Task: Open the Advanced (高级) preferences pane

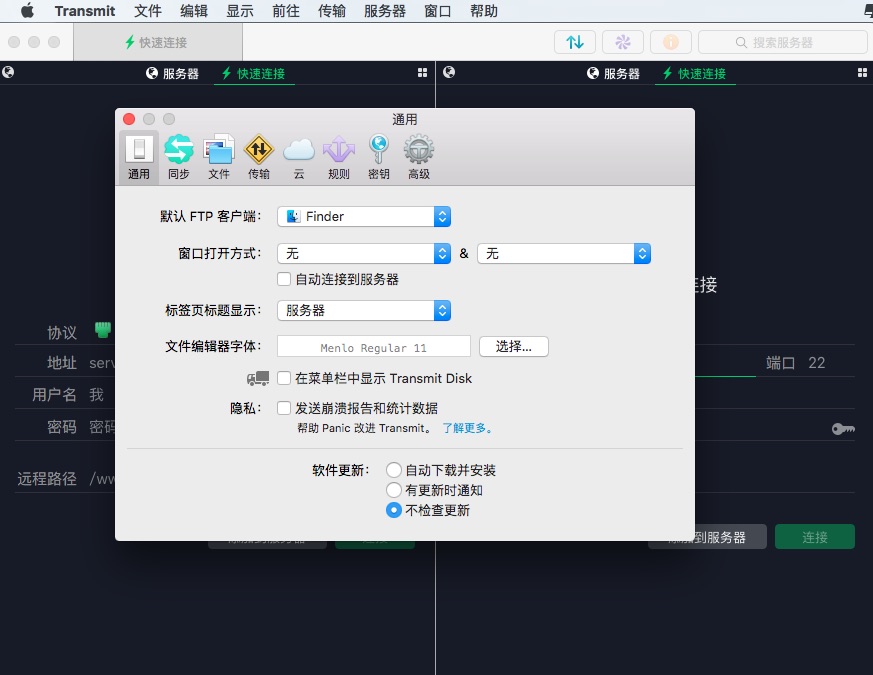Action: click(419, 158)
